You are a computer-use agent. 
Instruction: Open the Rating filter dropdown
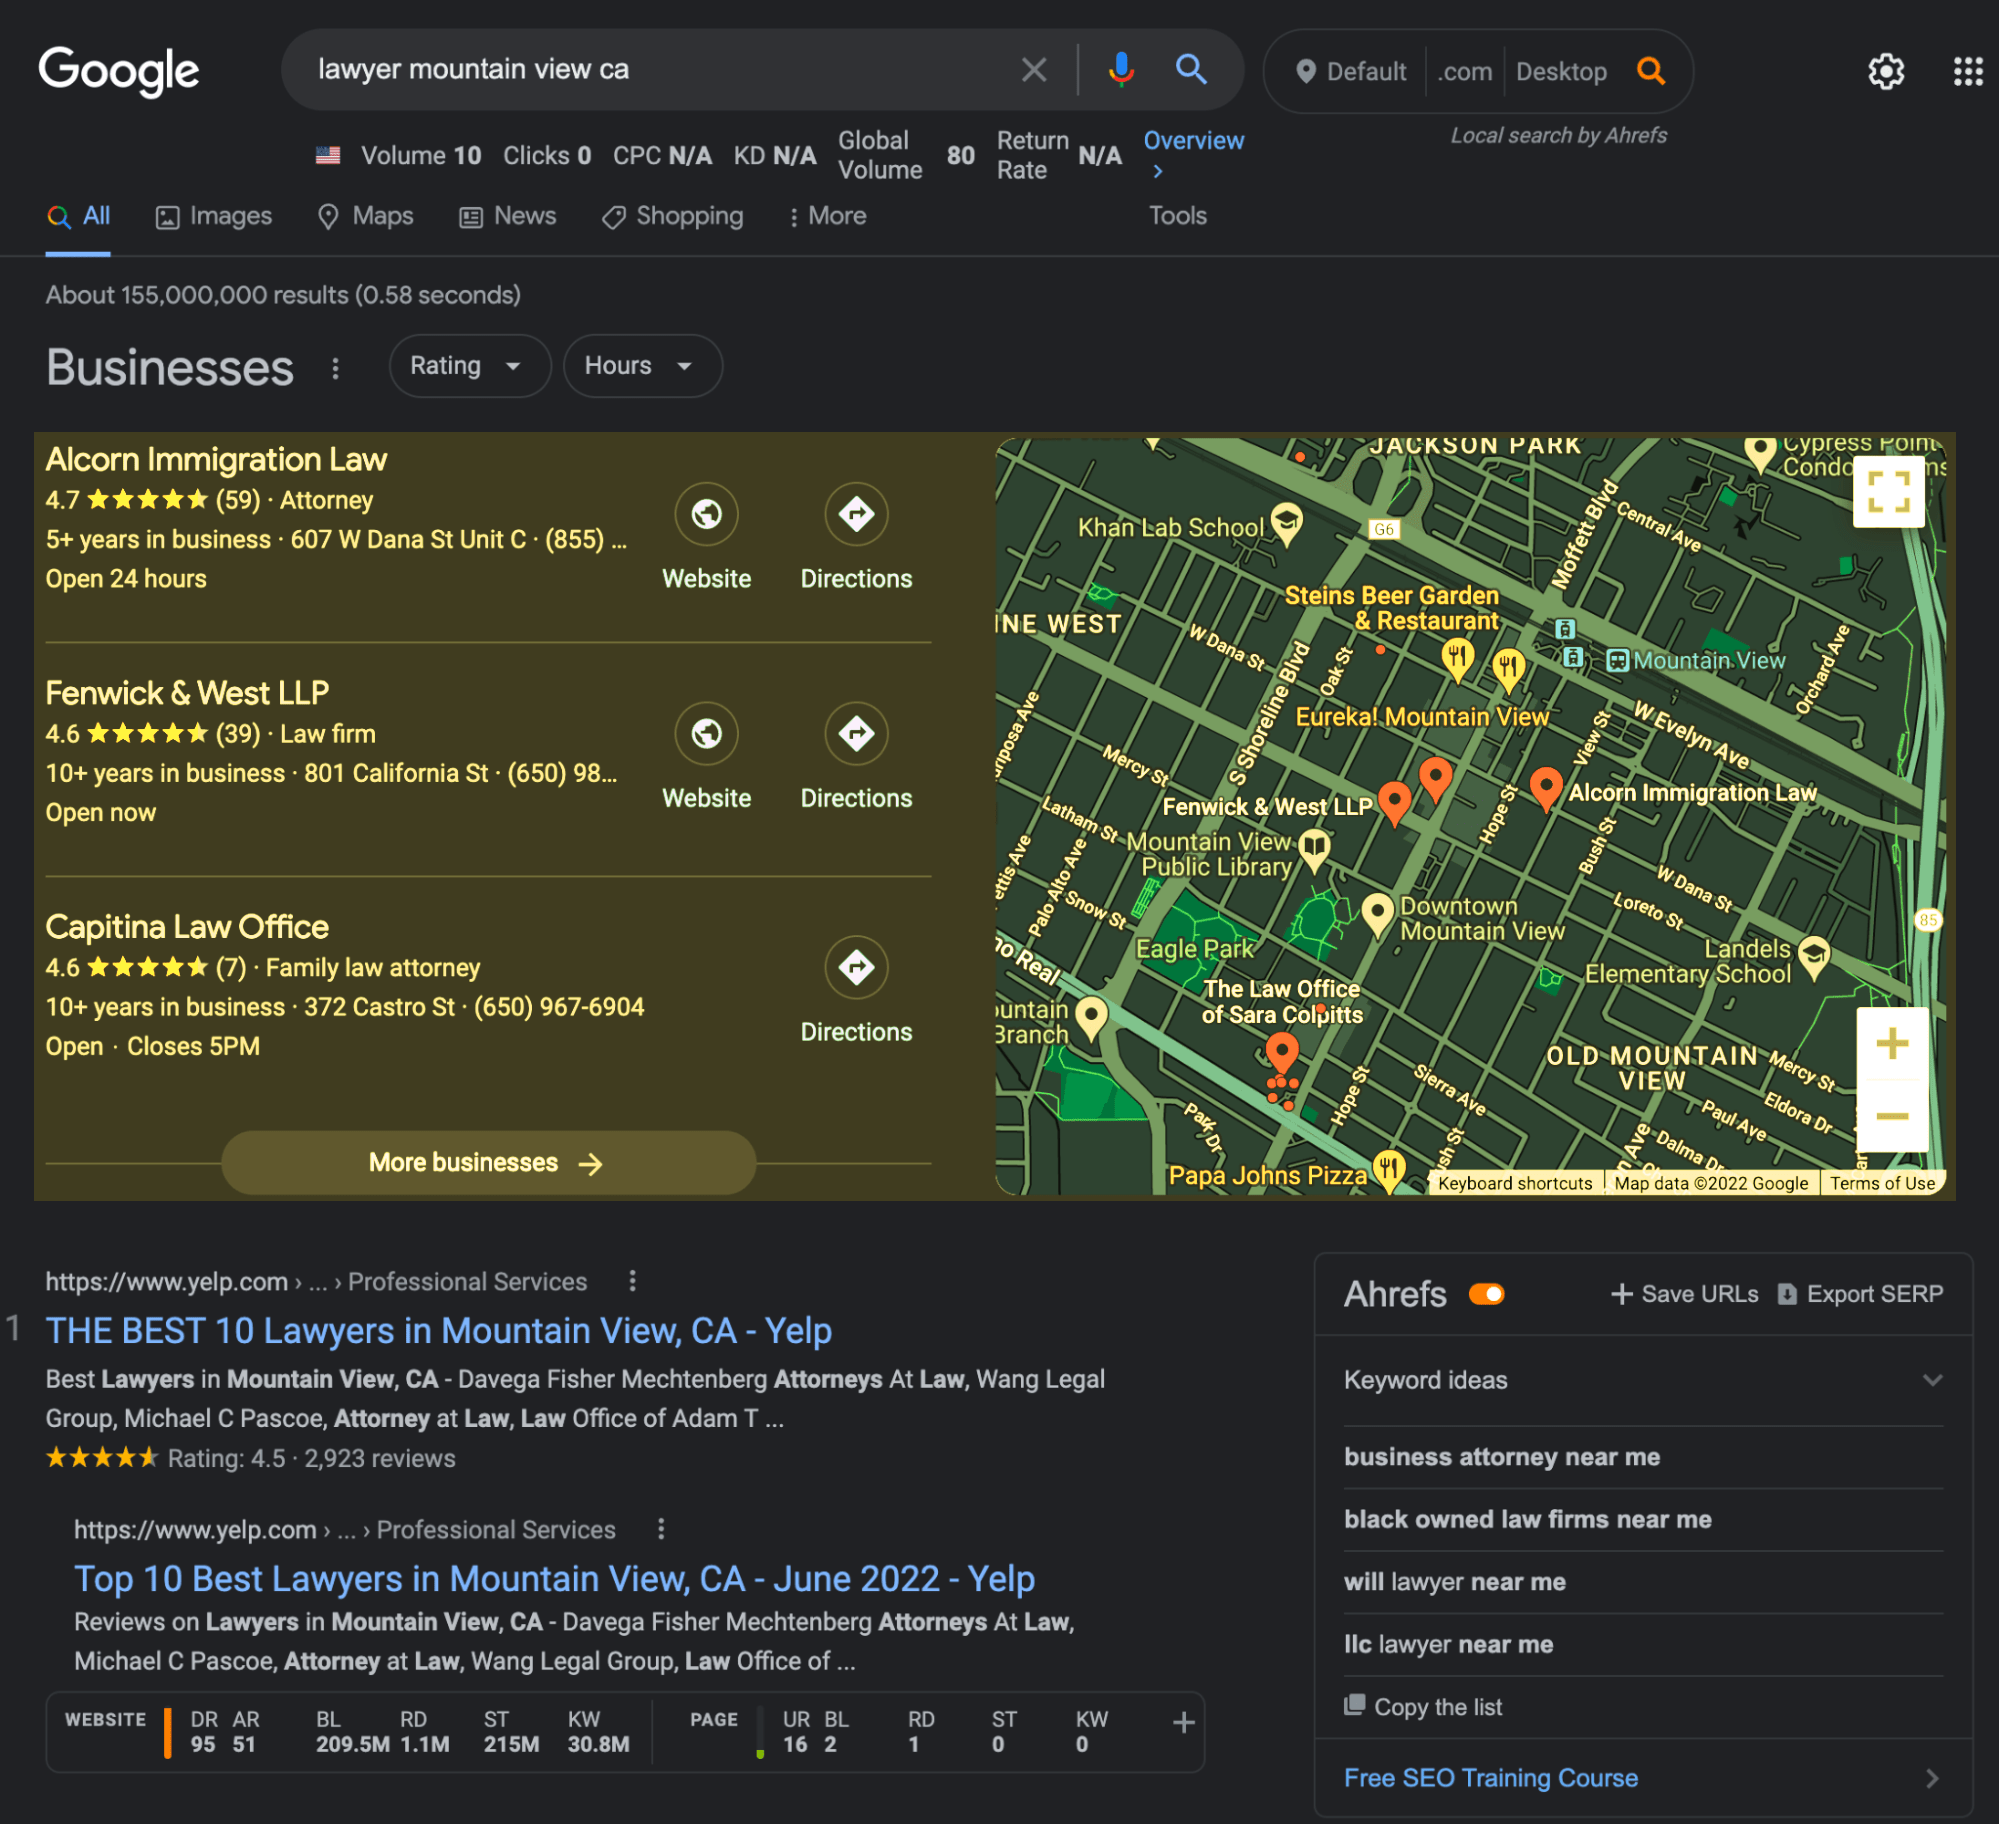tap(461, 366)
